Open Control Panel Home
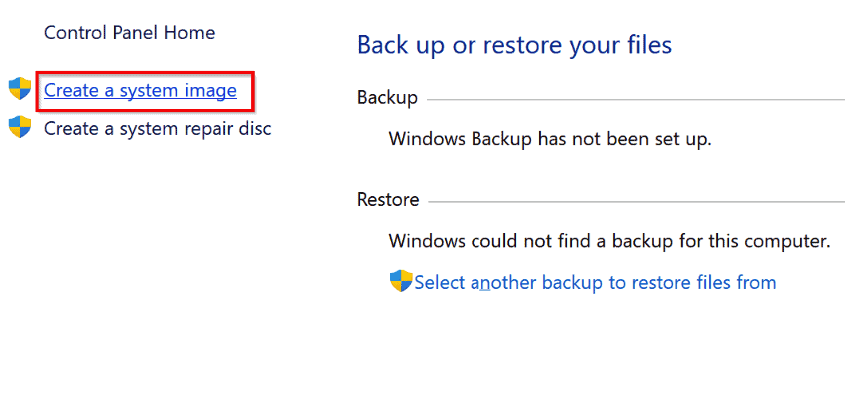Screen dimensions: 845x410 [x=129, y=33]
